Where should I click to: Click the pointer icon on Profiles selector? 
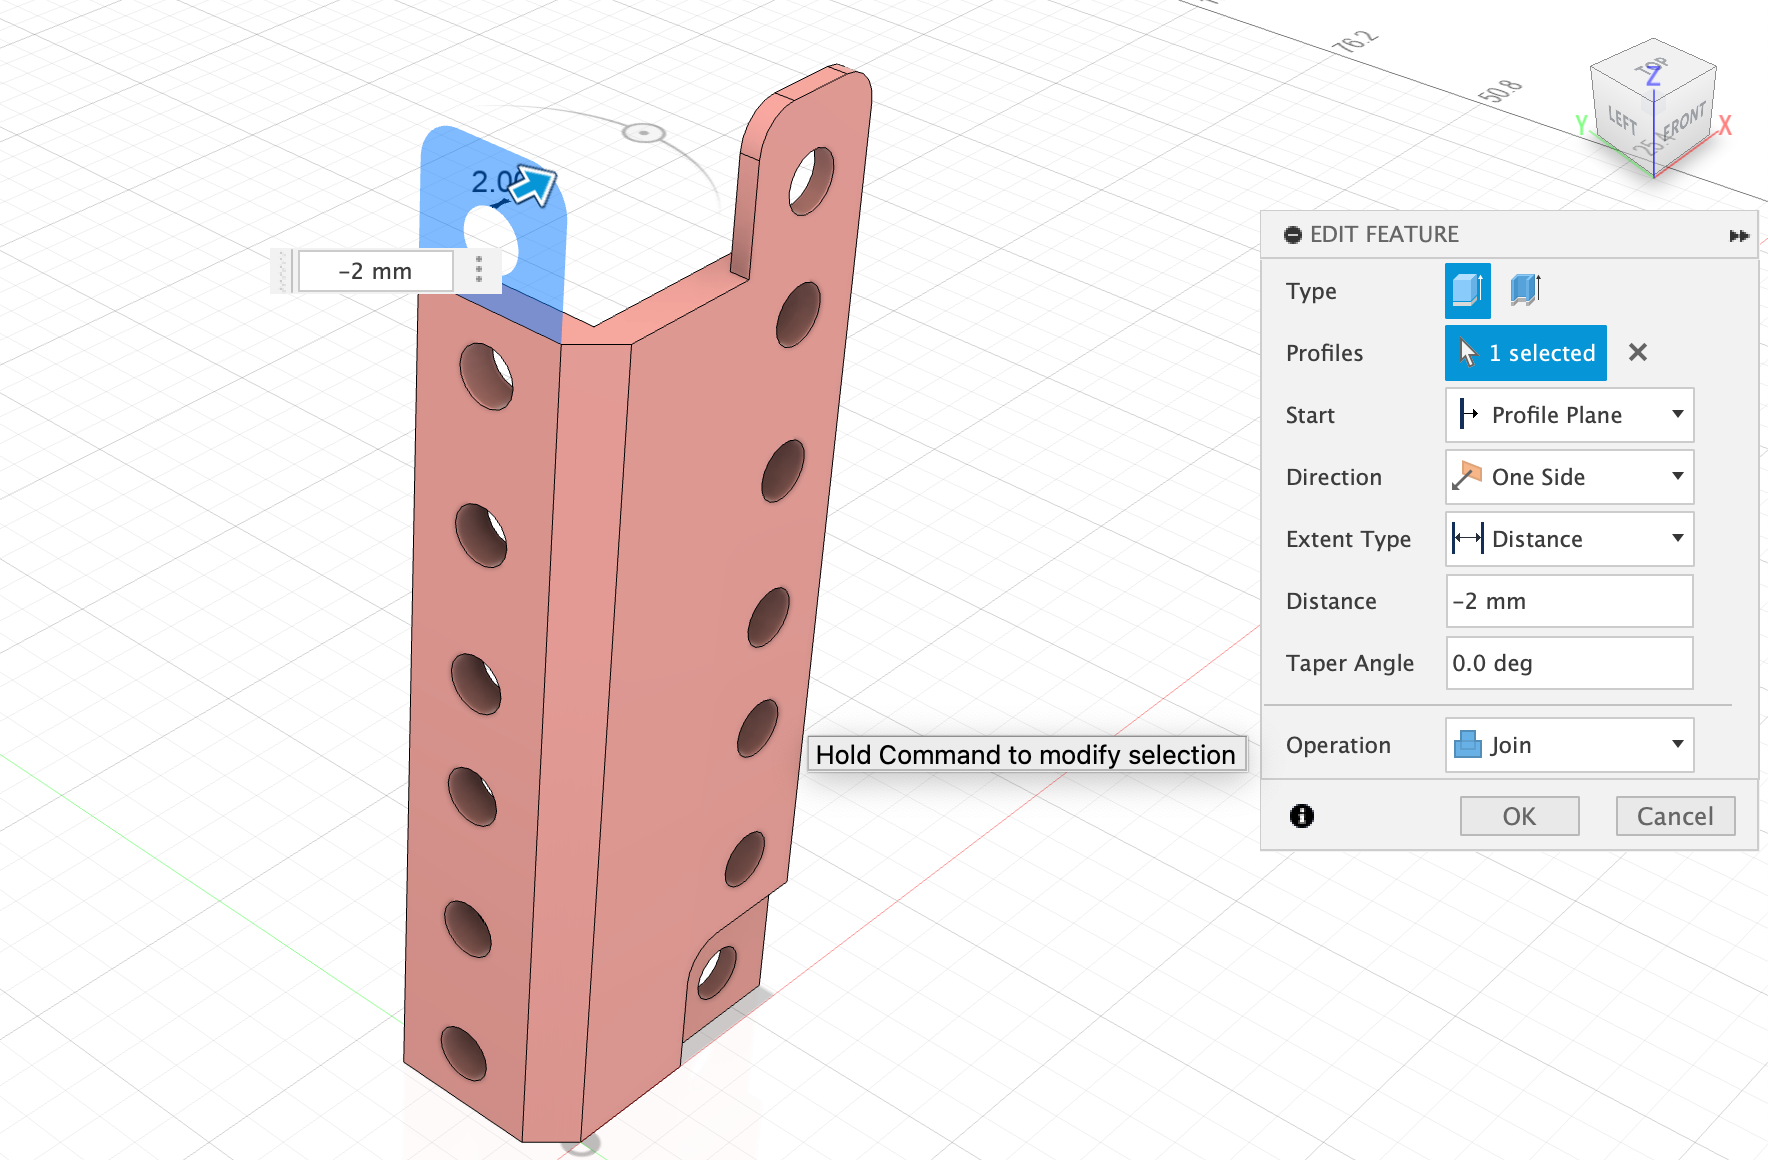[1467, 352]
